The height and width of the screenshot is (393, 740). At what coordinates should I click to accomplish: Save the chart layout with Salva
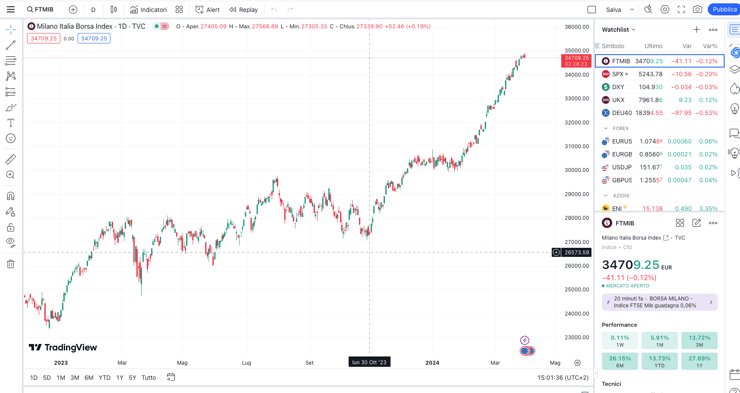pos(614,9)
